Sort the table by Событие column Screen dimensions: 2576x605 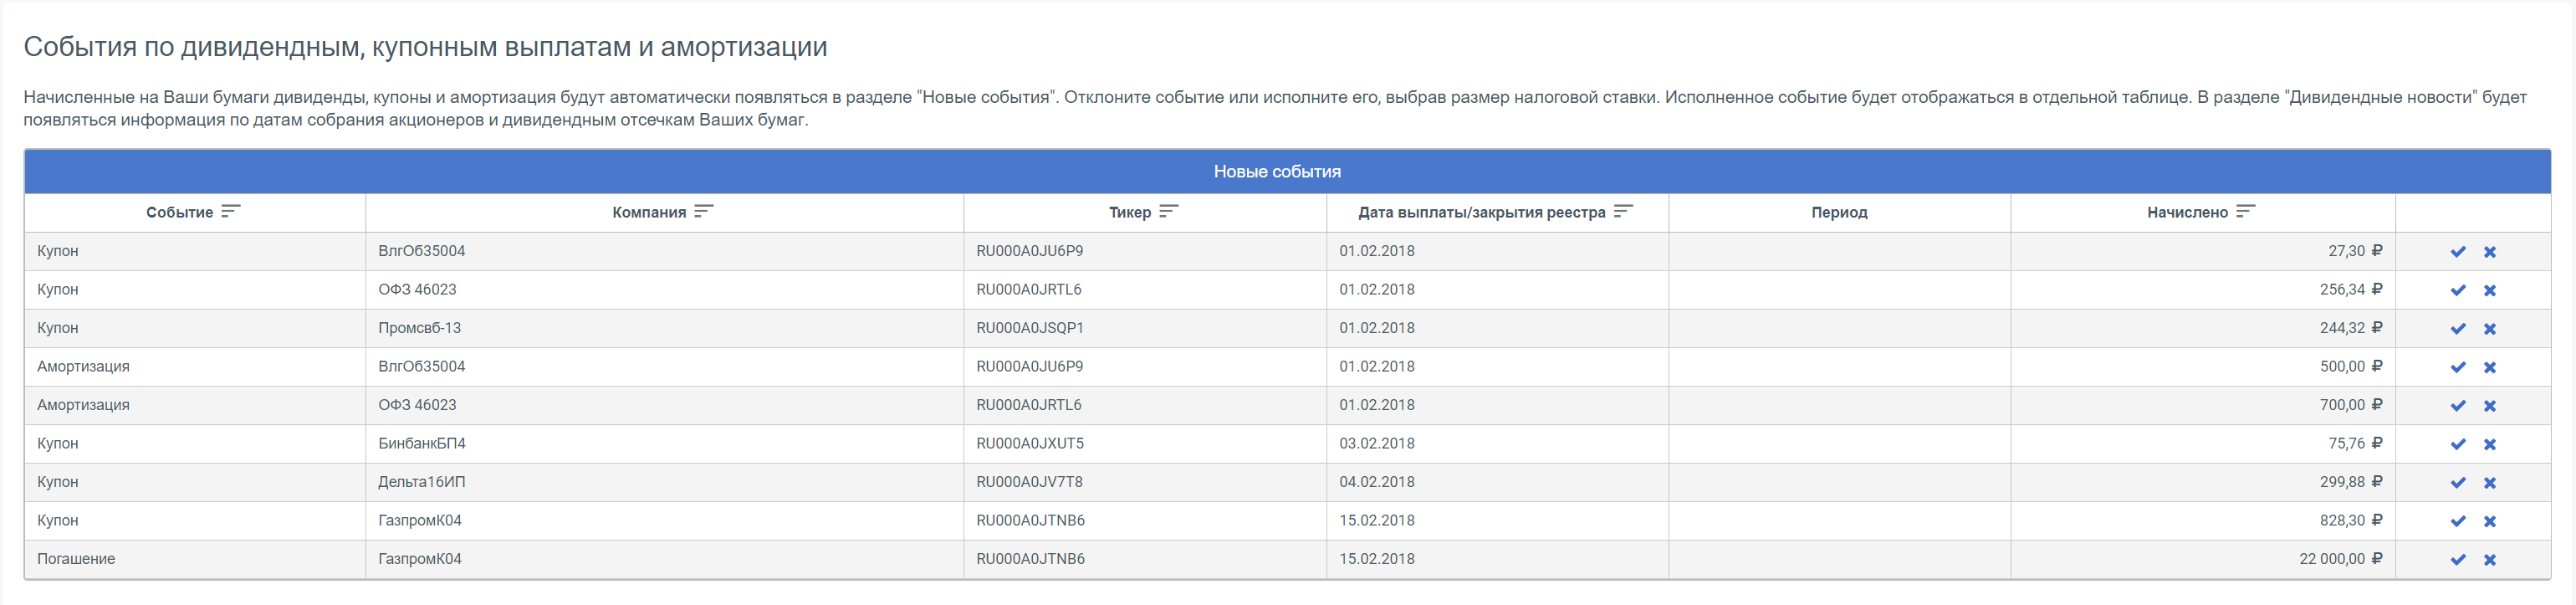point(230,212)
